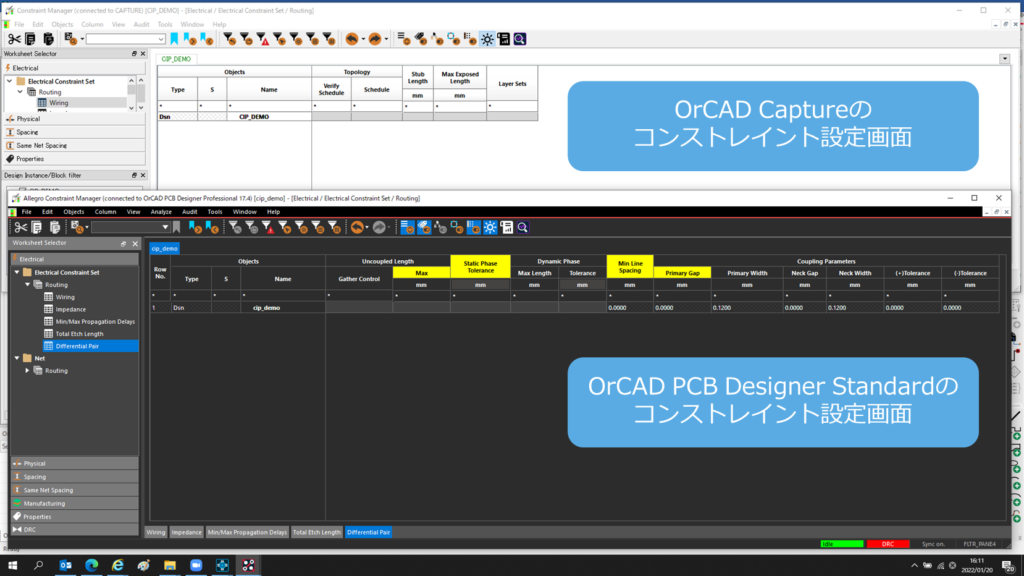Click the Windows Start button
This screenshot has width=1024, height=576.
pos(12,566)
